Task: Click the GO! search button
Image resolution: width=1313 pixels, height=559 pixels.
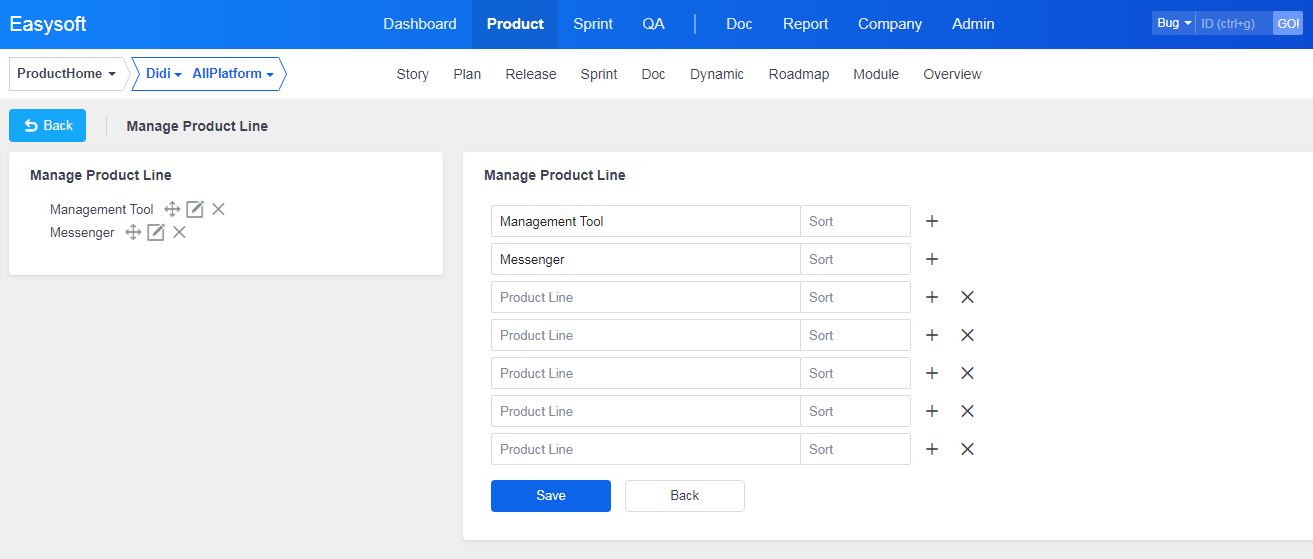Action: coord(1288,23)
